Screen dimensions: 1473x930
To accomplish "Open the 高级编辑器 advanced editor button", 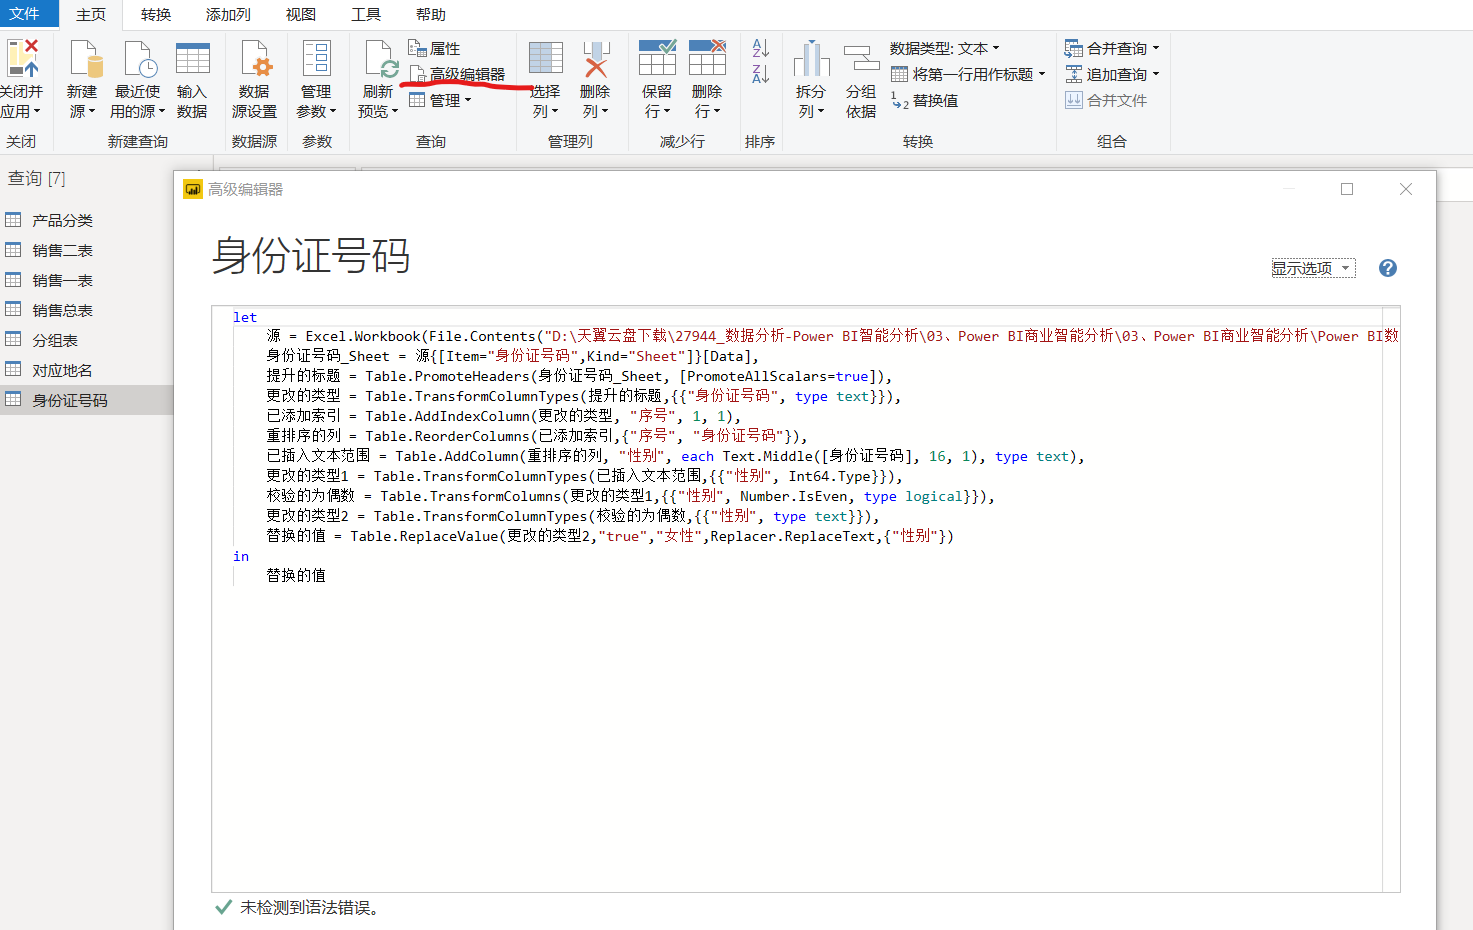I will [x=457, y=74].
